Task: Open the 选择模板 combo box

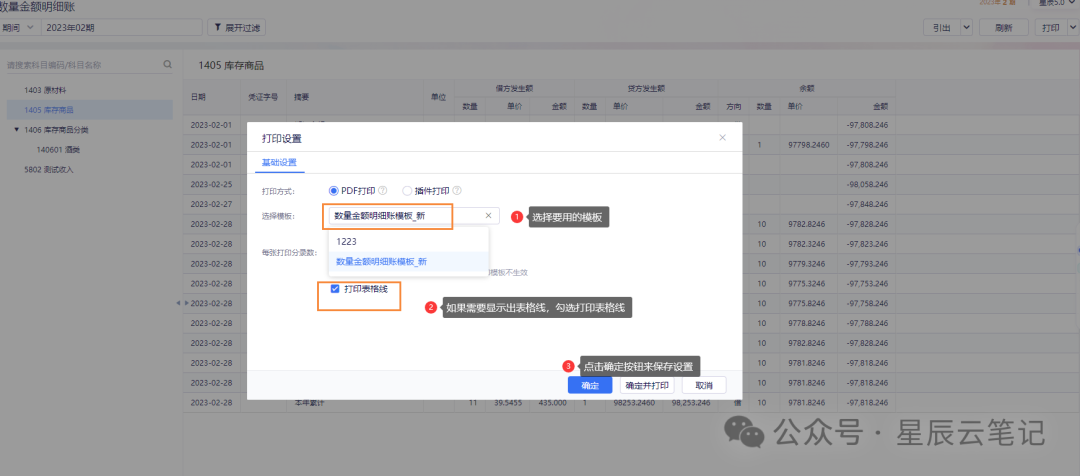Action: point(414,216)
